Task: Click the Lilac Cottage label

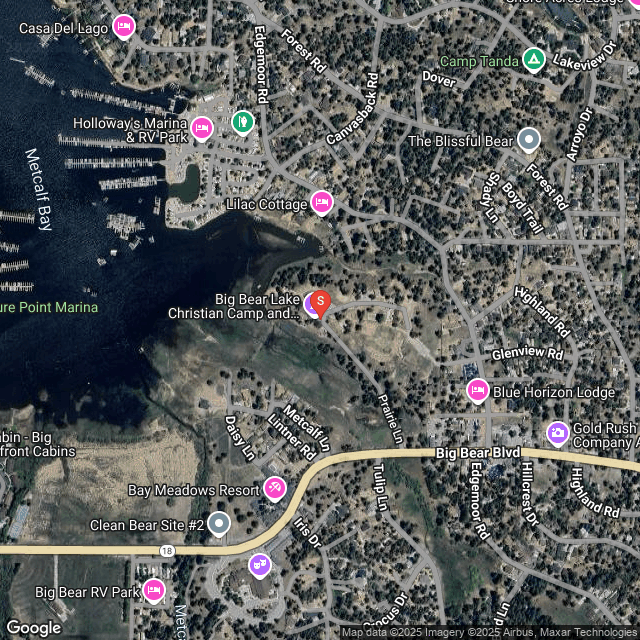Action: (x=267, y=204)
